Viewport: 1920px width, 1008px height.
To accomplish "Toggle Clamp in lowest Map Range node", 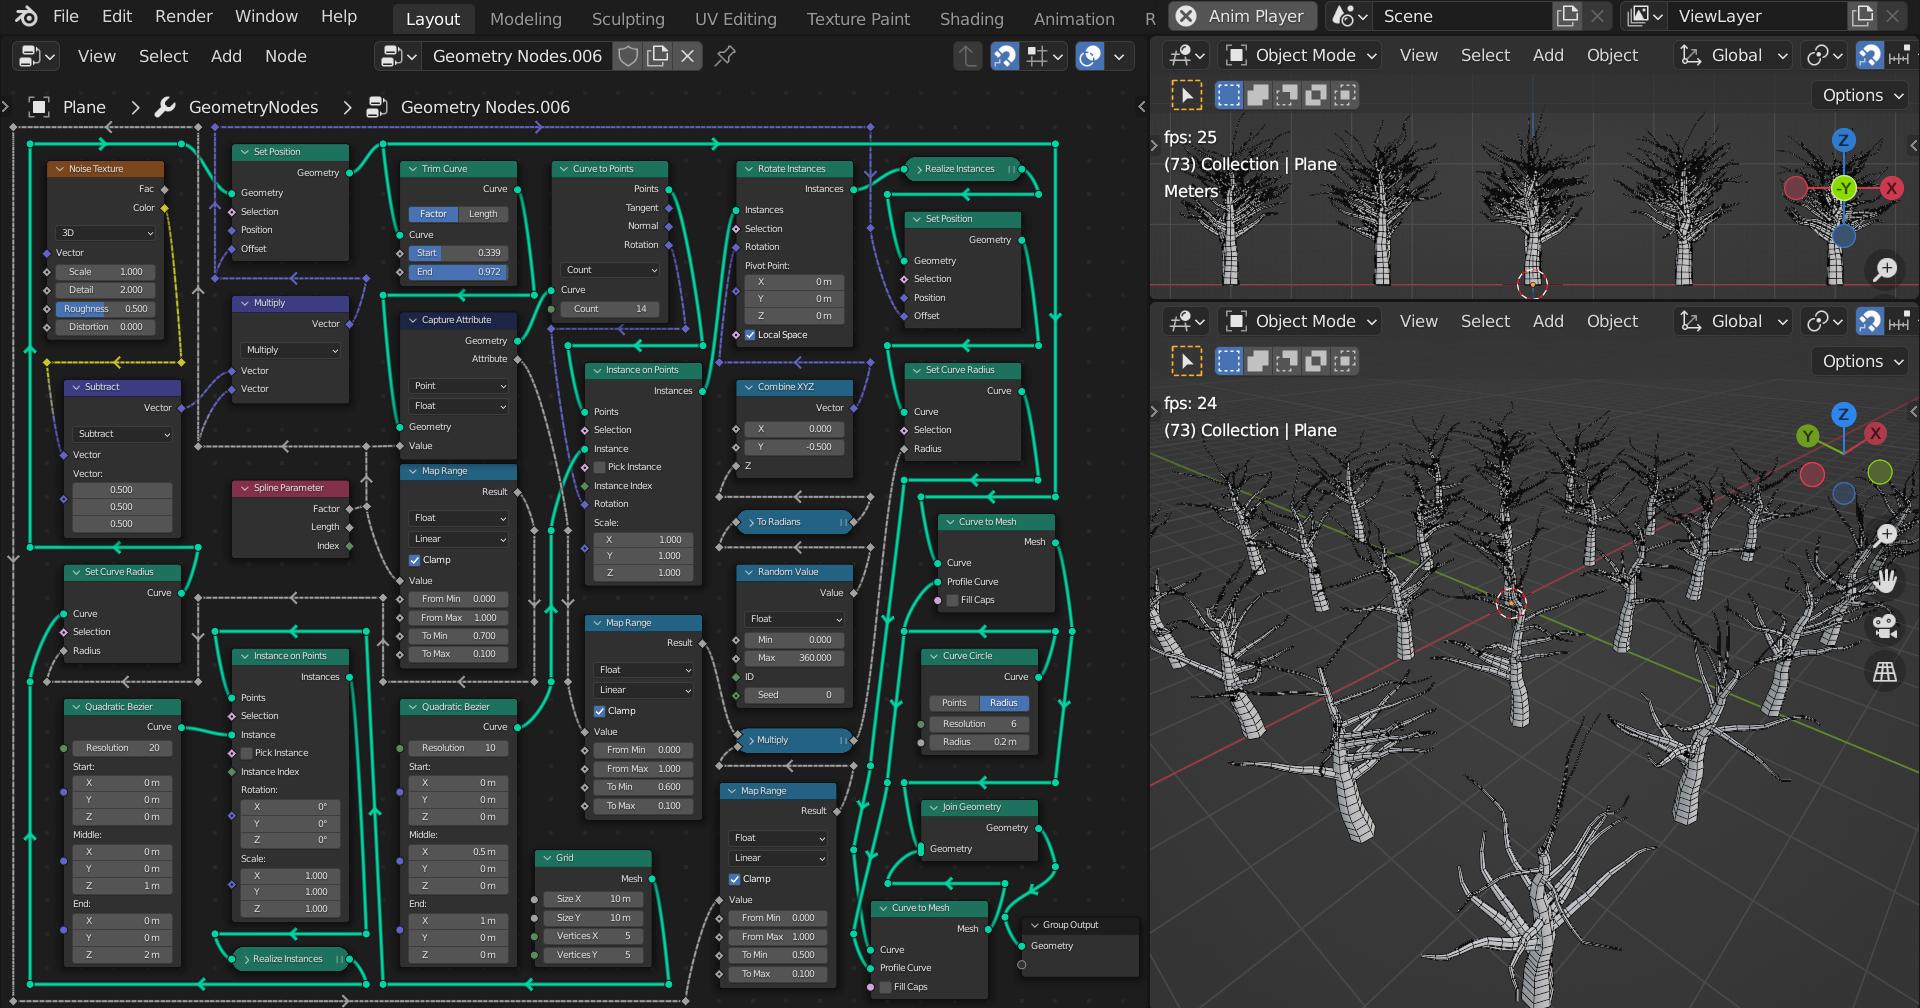I will tap(734, 879).
